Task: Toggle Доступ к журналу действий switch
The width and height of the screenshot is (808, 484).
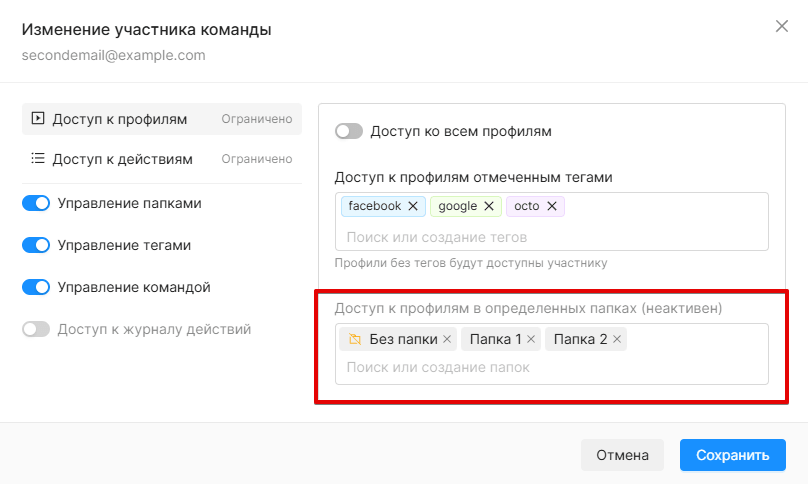Action: (36, 329)
